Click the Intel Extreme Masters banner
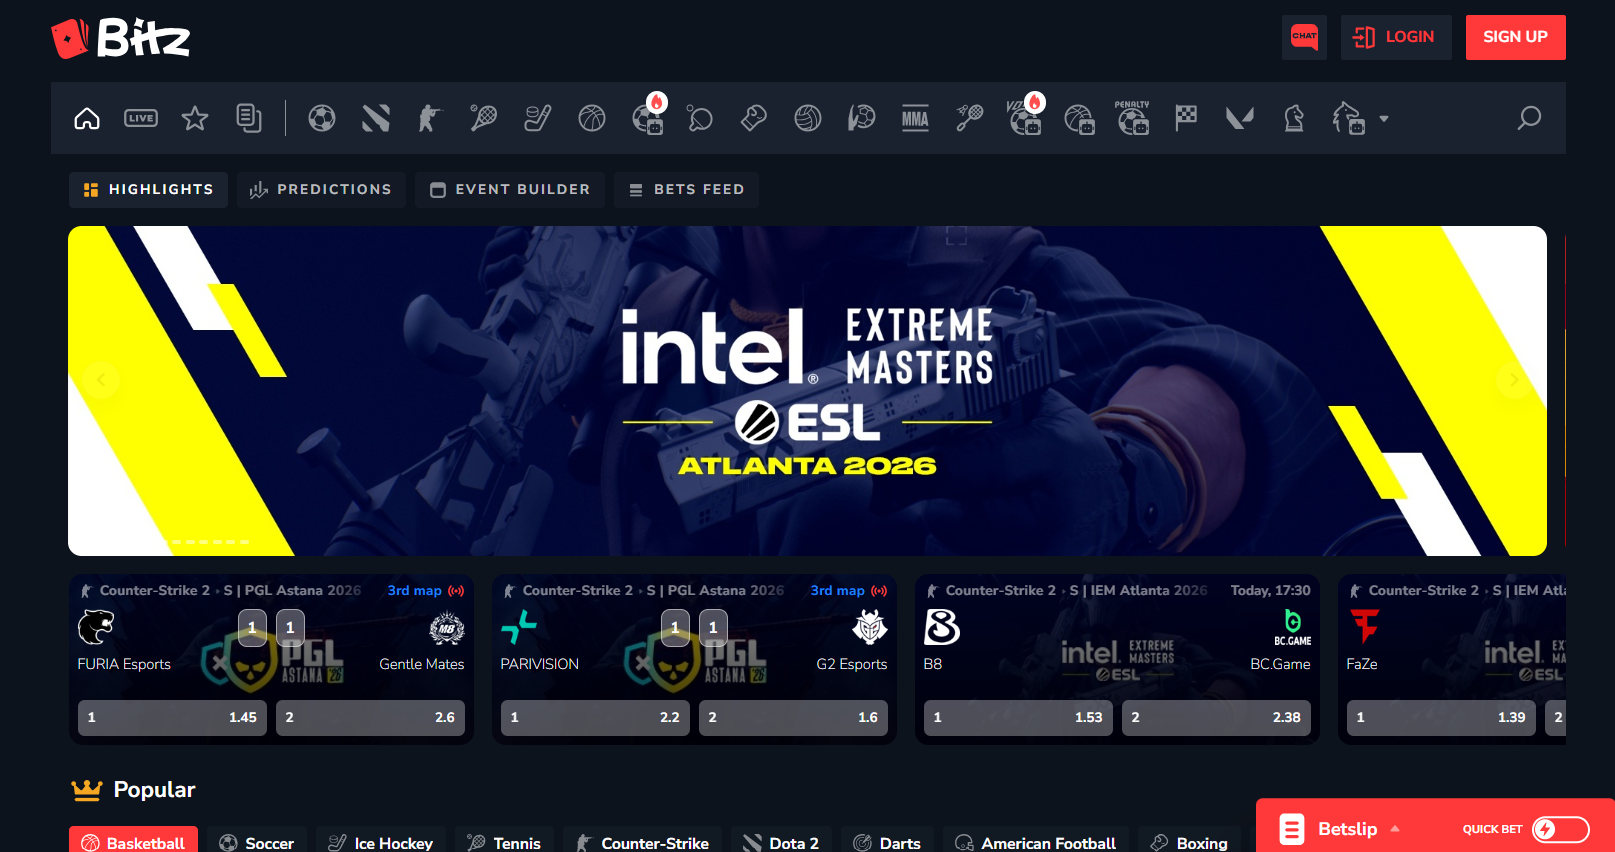Image resolution: width=1615 pixels, height=852 pixels. 807,391
